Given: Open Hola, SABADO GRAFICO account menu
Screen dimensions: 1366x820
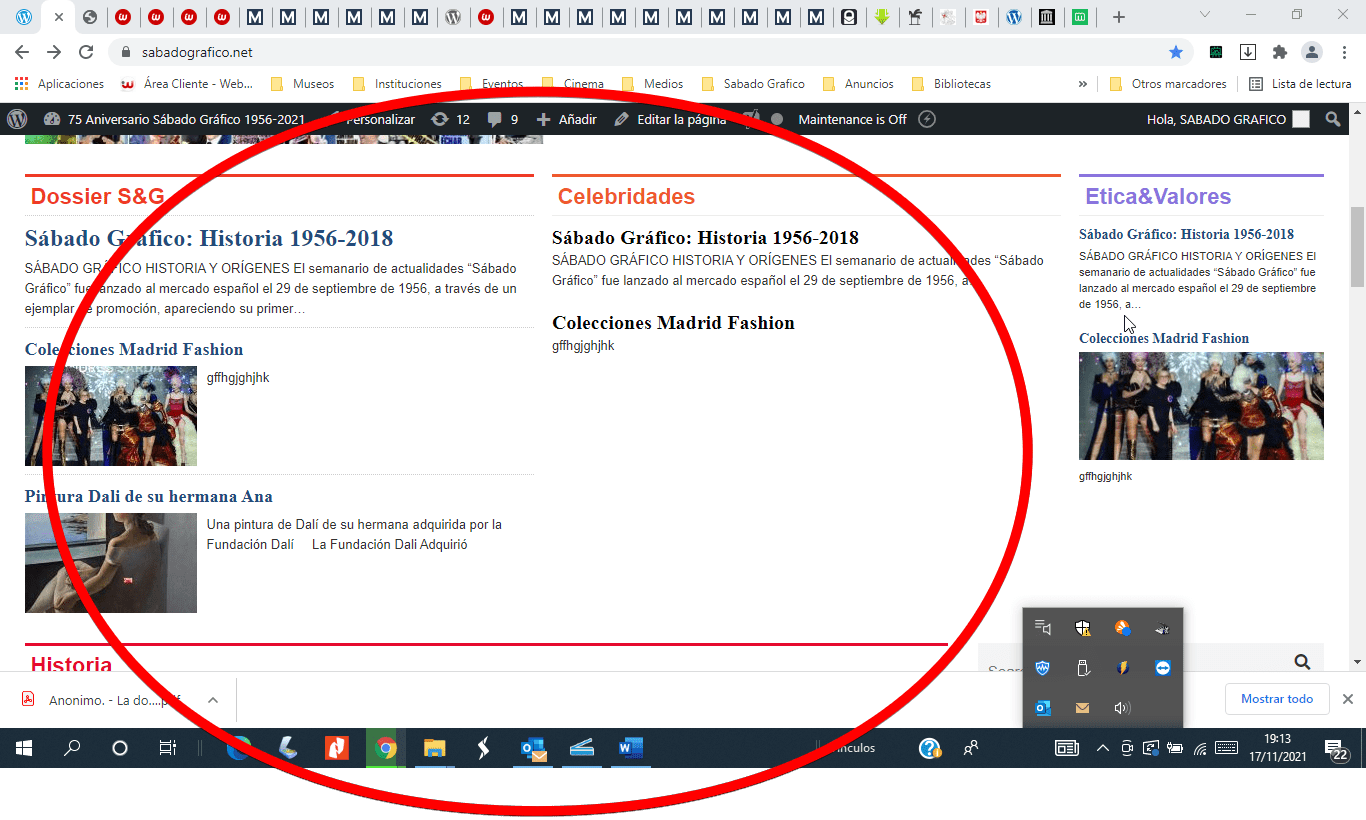Looking at the screenshot, I should coord(1228,119).
